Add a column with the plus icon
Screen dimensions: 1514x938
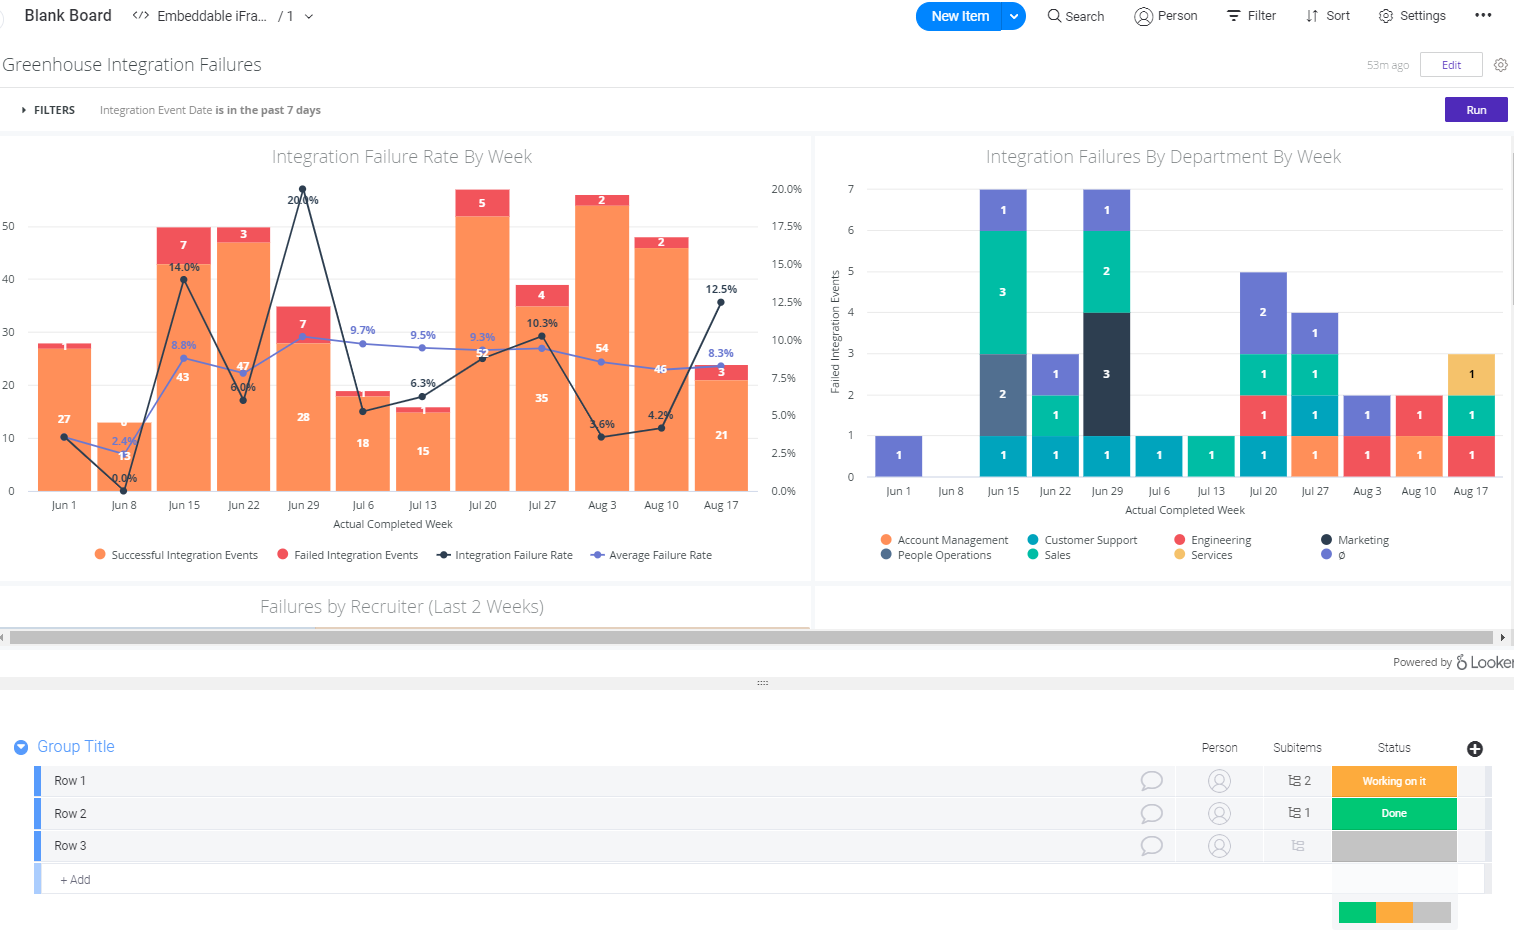[x=1474, y=749]
